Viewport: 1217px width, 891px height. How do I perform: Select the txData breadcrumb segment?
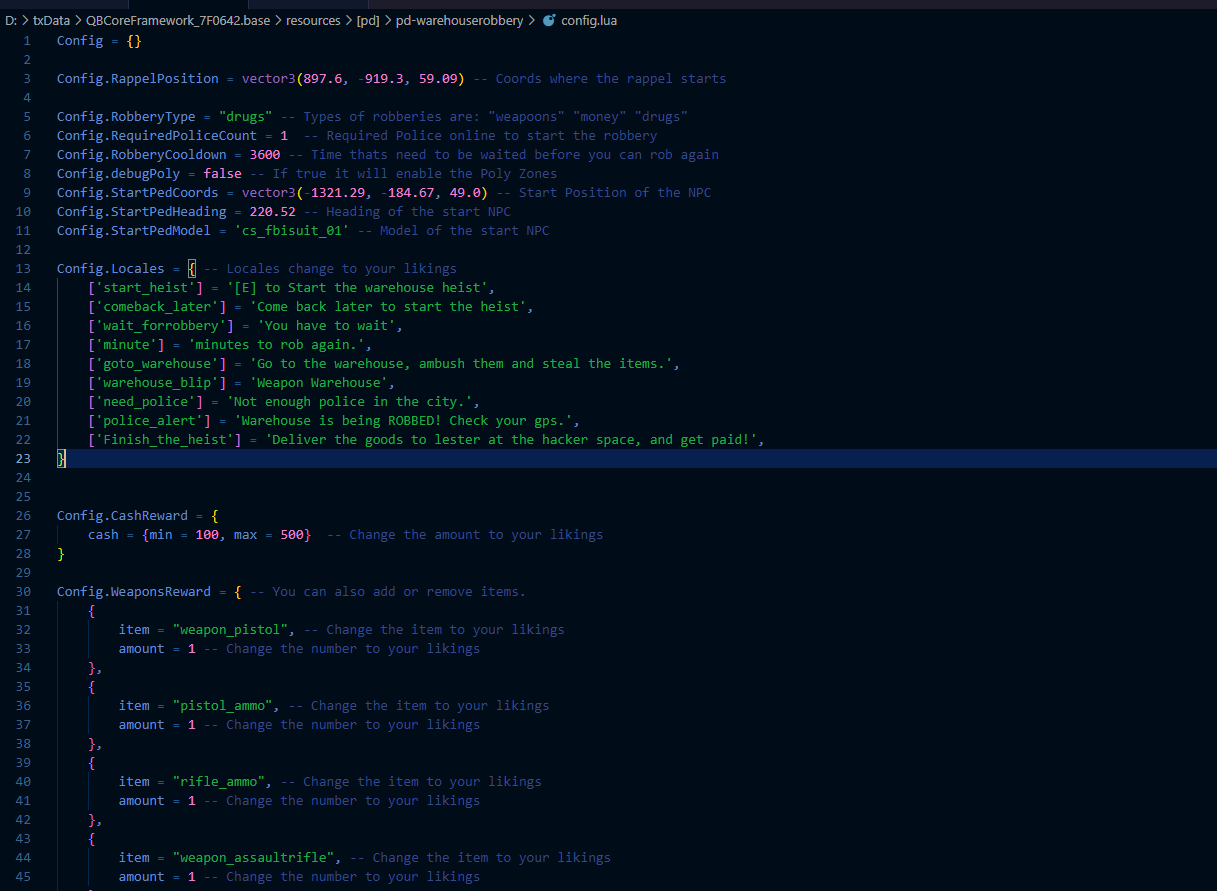coord(51,21)
